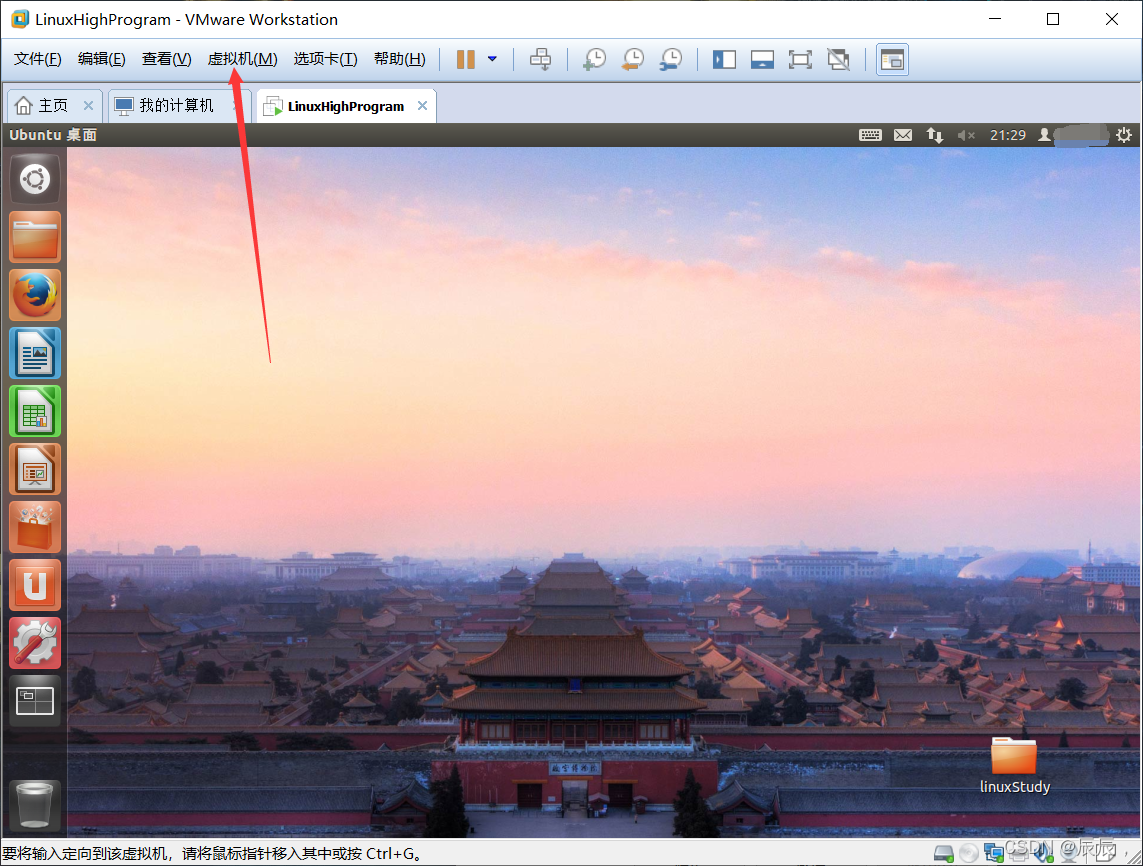The width and height of the screenshot is (1143, 866).
Task: Click the 21:29 clock indicator
Action: [1007, 135]
